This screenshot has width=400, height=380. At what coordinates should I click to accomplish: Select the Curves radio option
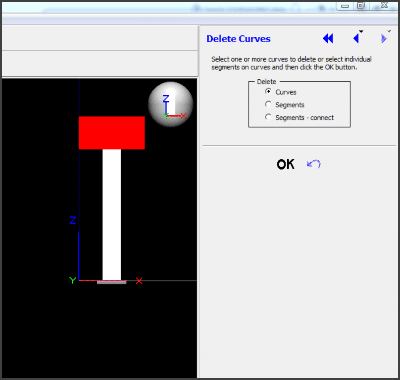click(x=268, y=91)
